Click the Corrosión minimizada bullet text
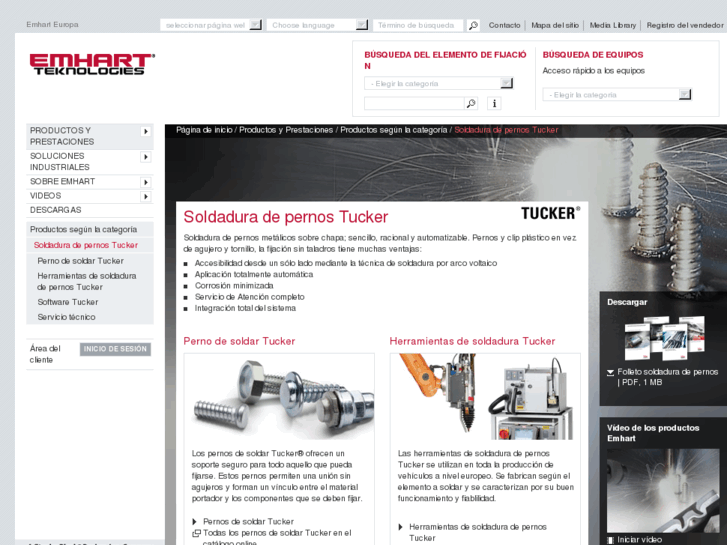 (x=234, y=286)
